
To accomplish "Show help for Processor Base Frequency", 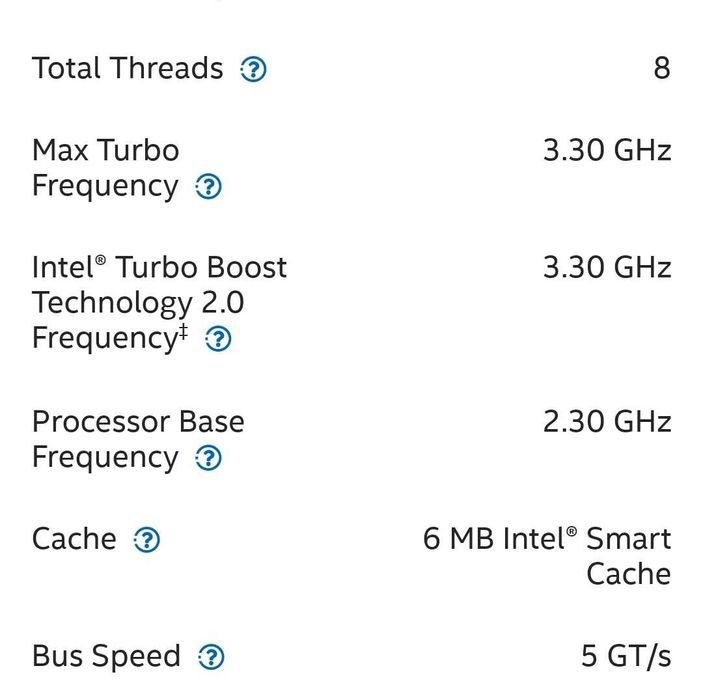I will pos(208,459).
